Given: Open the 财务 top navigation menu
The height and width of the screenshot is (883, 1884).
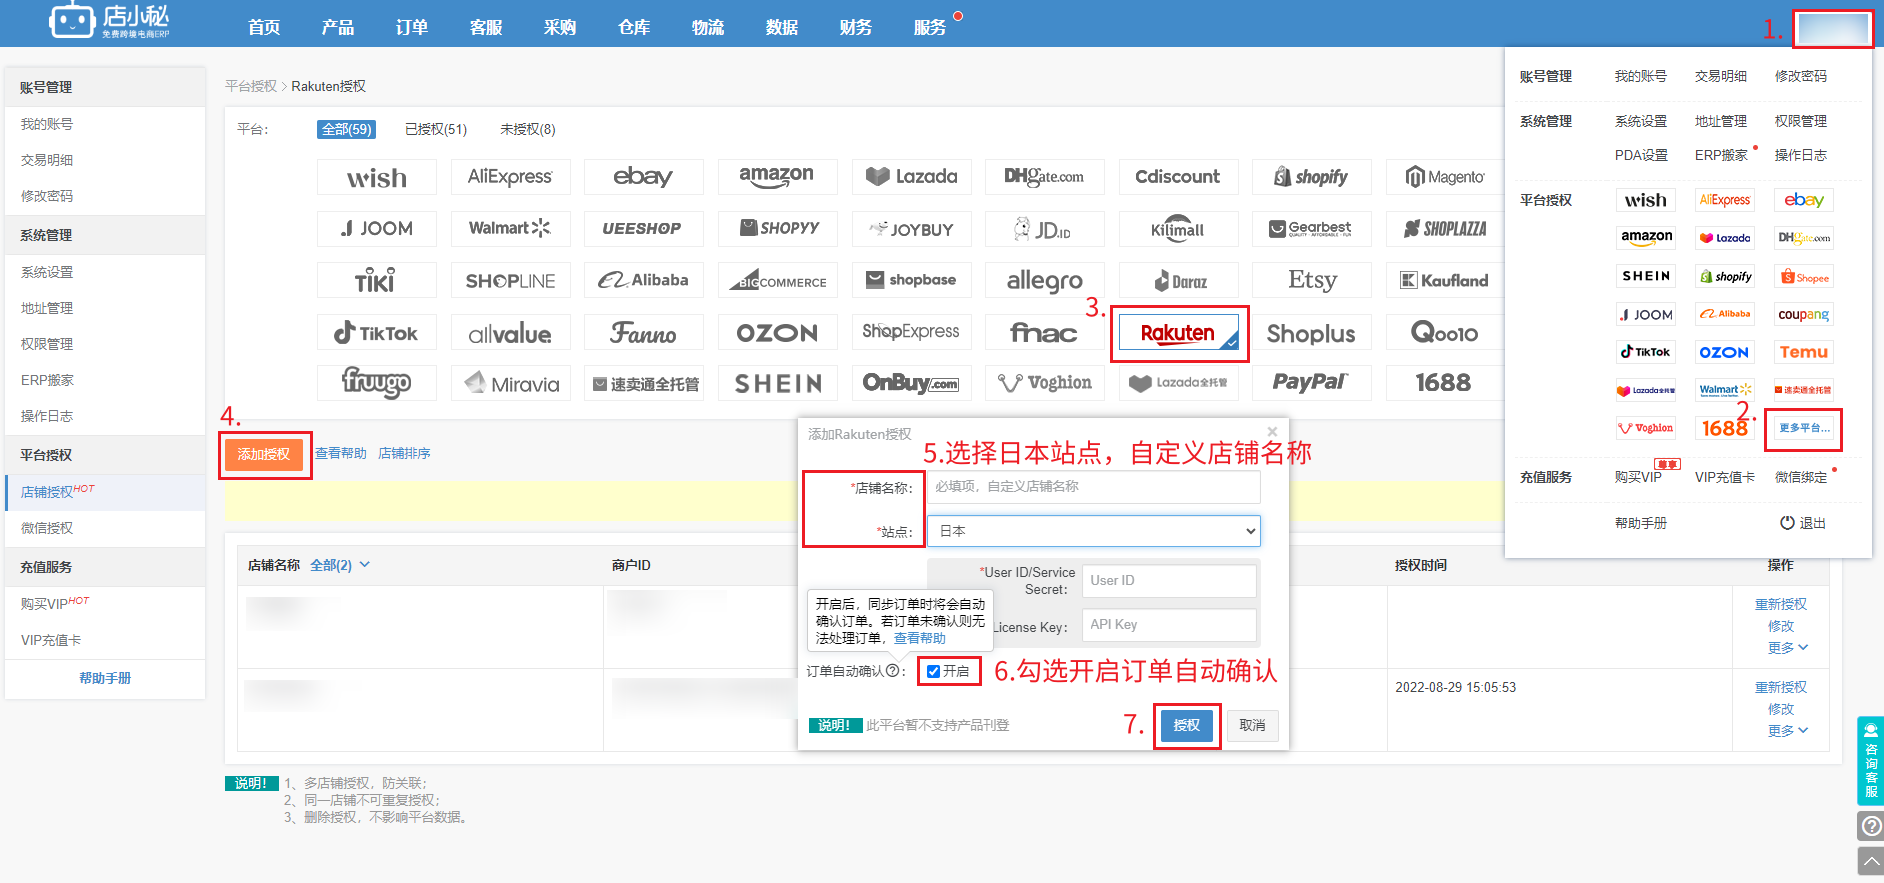Looking at the screenshot, I should [x=856, y=28].
